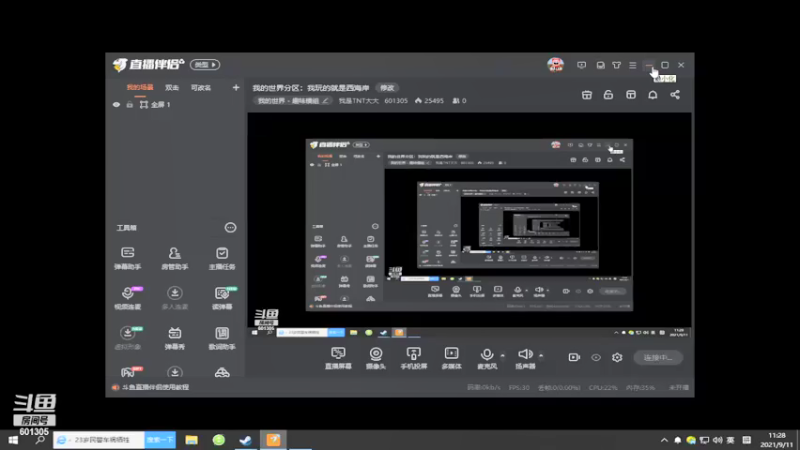
Task: Open the 多人连麦 tool
Action: pos(174,298)
